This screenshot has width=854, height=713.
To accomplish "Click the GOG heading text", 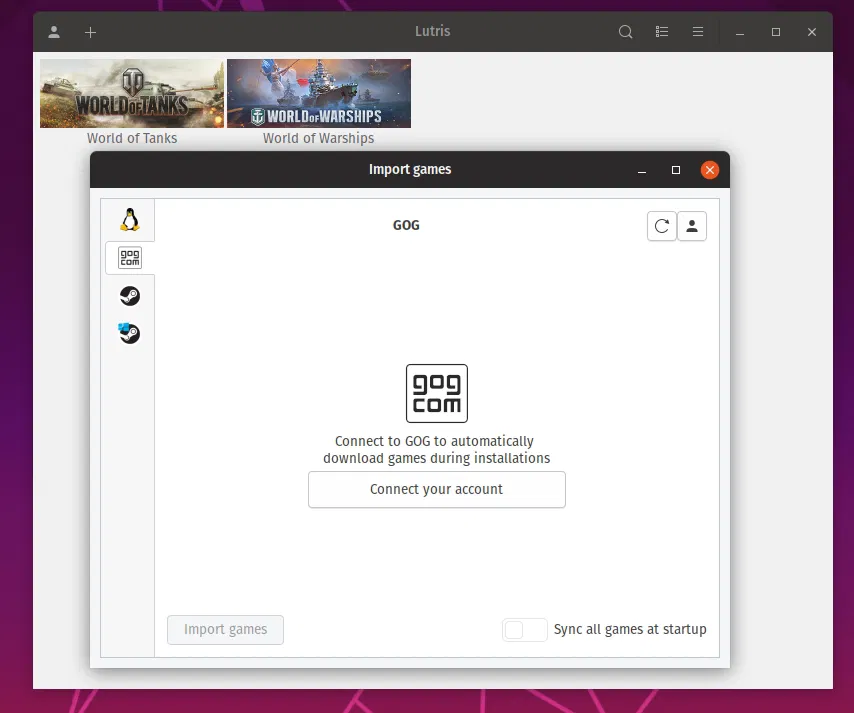I will 406,226.
